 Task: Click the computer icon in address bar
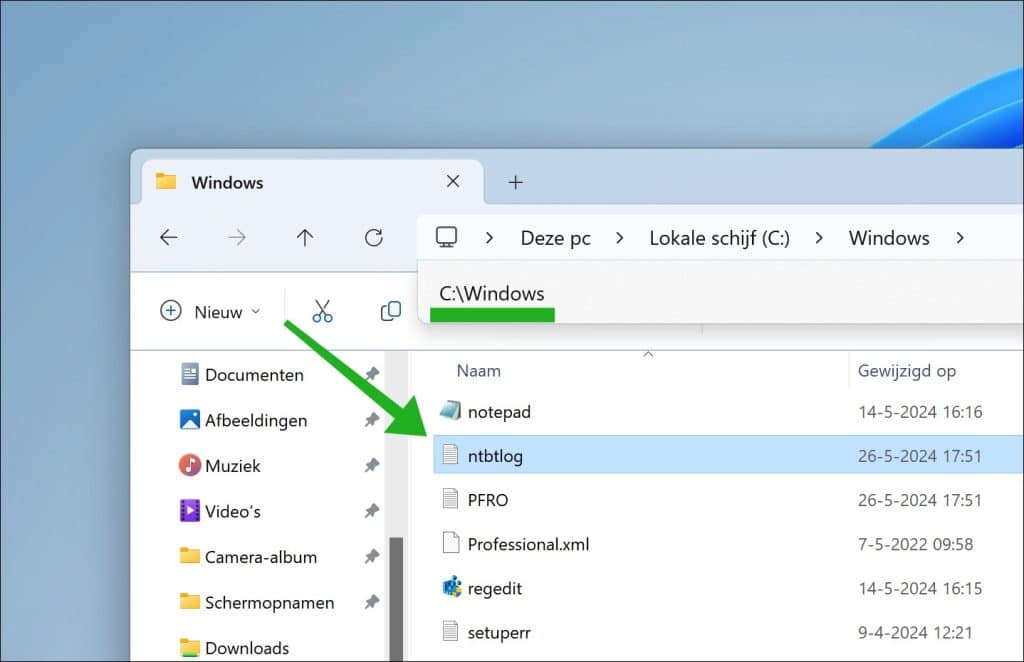pyautogui.click(x=447, y=237)
